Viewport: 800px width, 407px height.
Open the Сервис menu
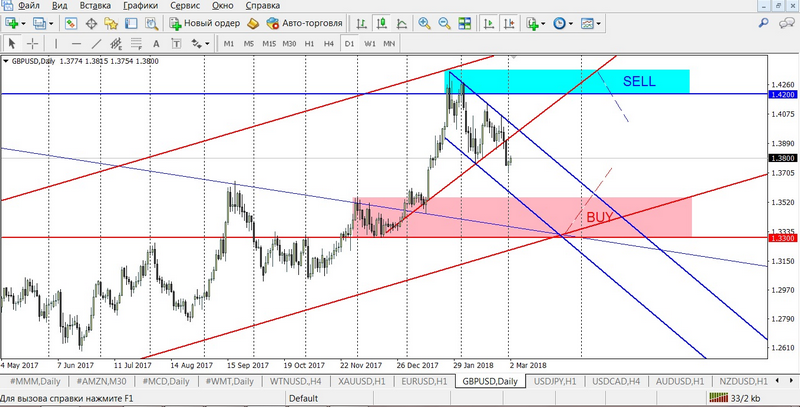click(184, 6)
